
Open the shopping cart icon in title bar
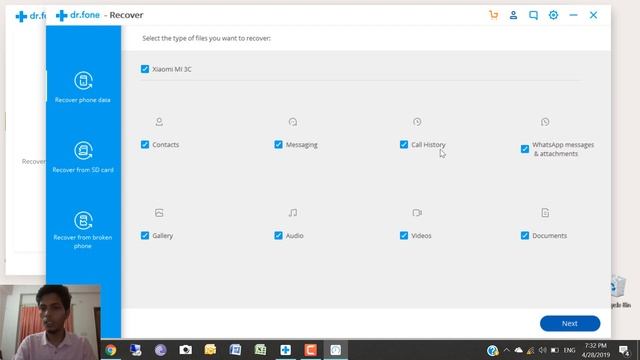click(493, 16)
